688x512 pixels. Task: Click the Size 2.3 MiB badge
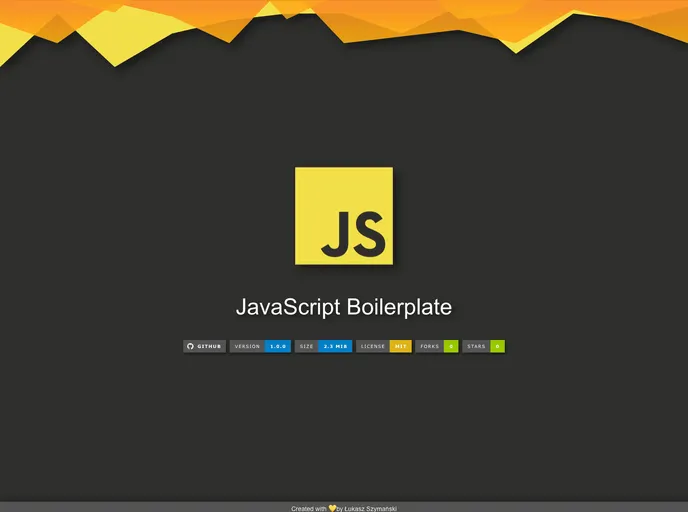[x=323, y=346]
